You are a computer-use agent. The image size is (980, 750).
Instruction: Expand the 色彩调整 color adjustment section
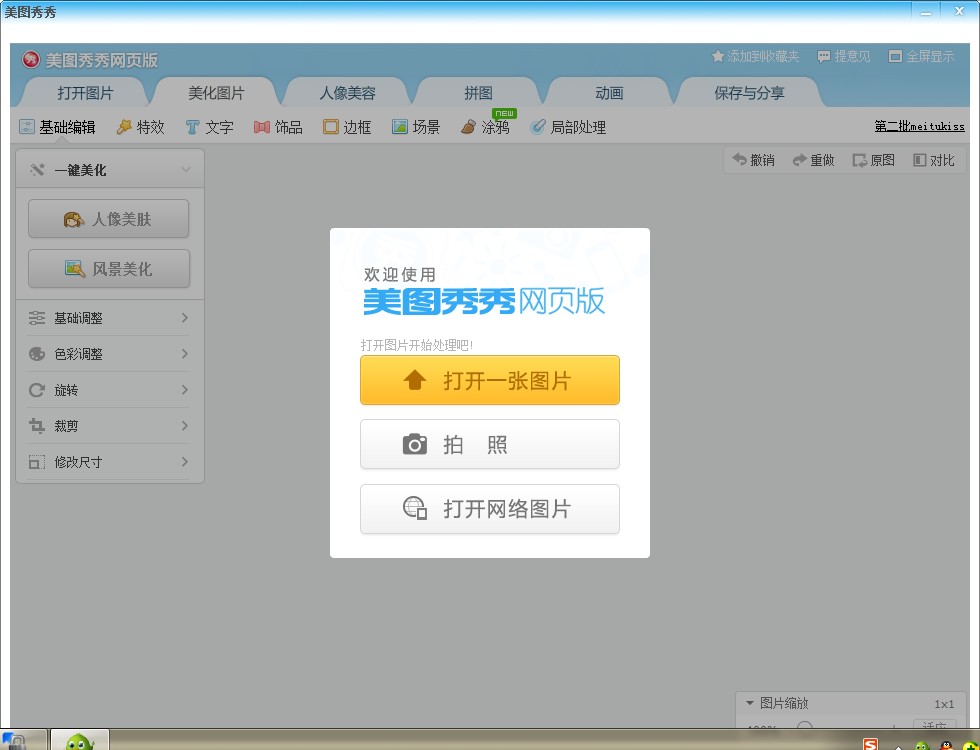coord(109,354)
